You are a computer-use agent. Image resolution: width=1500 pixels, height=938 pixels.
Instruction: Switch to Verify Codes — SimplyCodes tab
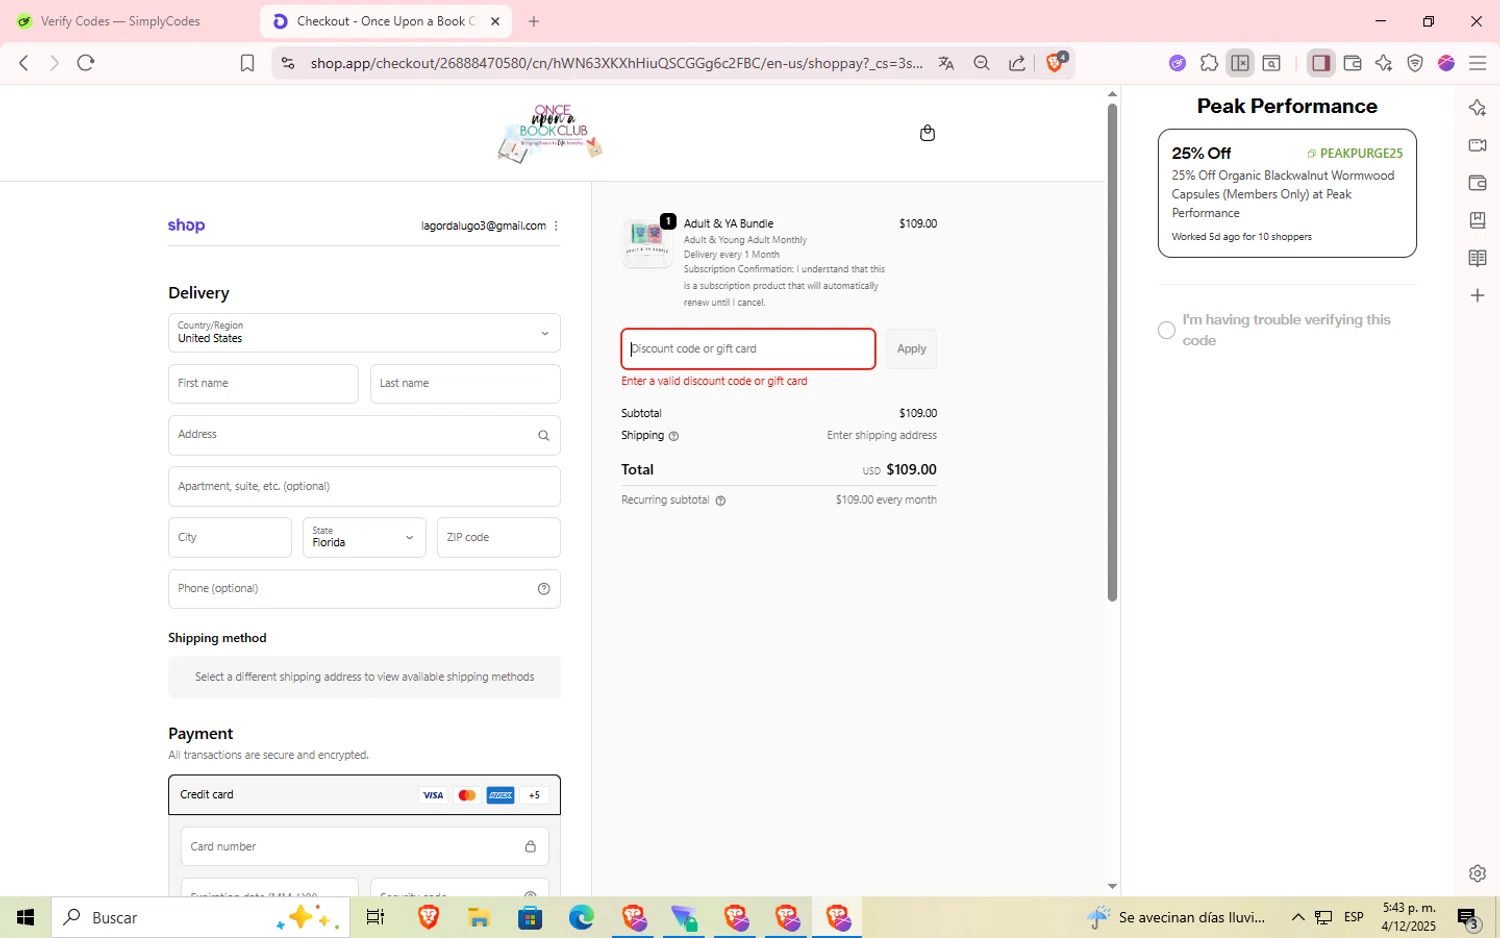click(121, 21)
